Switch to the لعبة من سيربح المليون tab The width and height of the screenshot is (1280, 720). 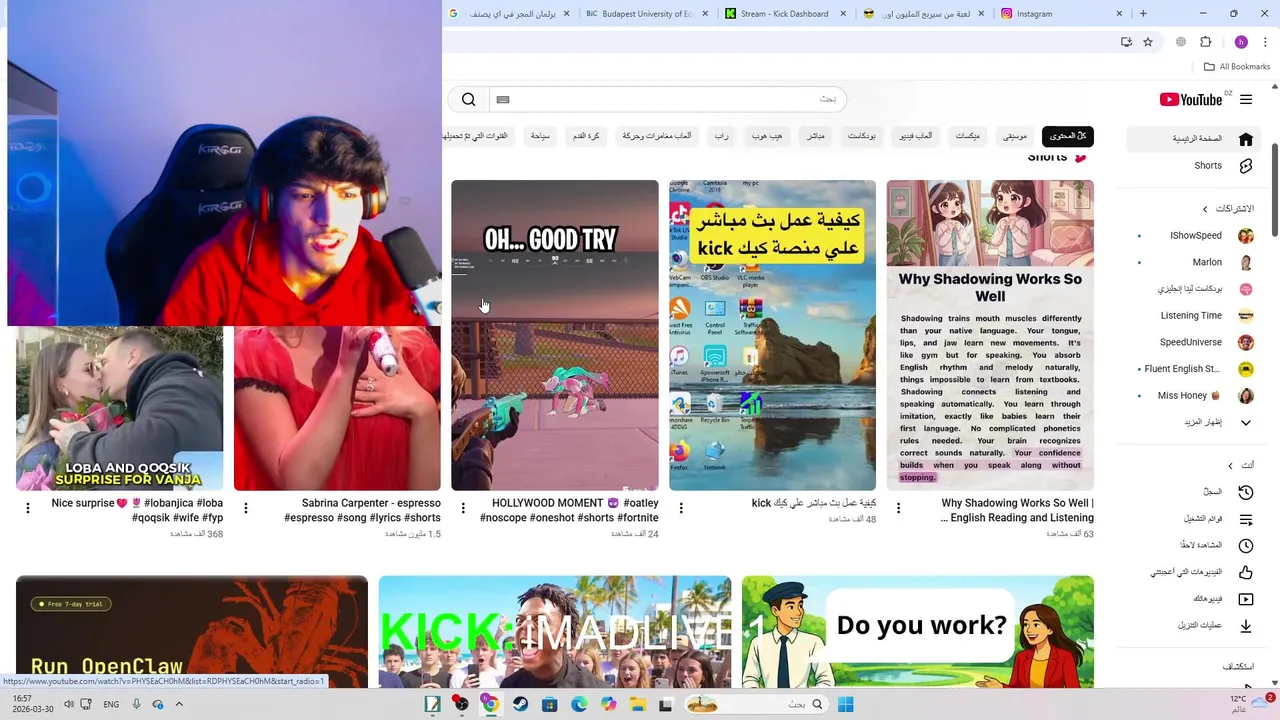923,14
